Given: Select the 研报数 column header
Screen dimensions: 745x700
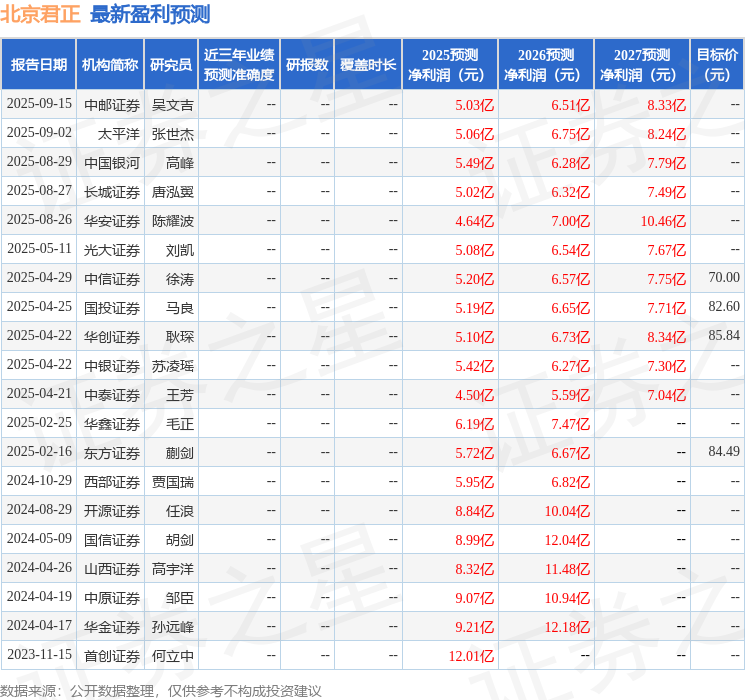Looking at the screenshot, I should [306, 65].
